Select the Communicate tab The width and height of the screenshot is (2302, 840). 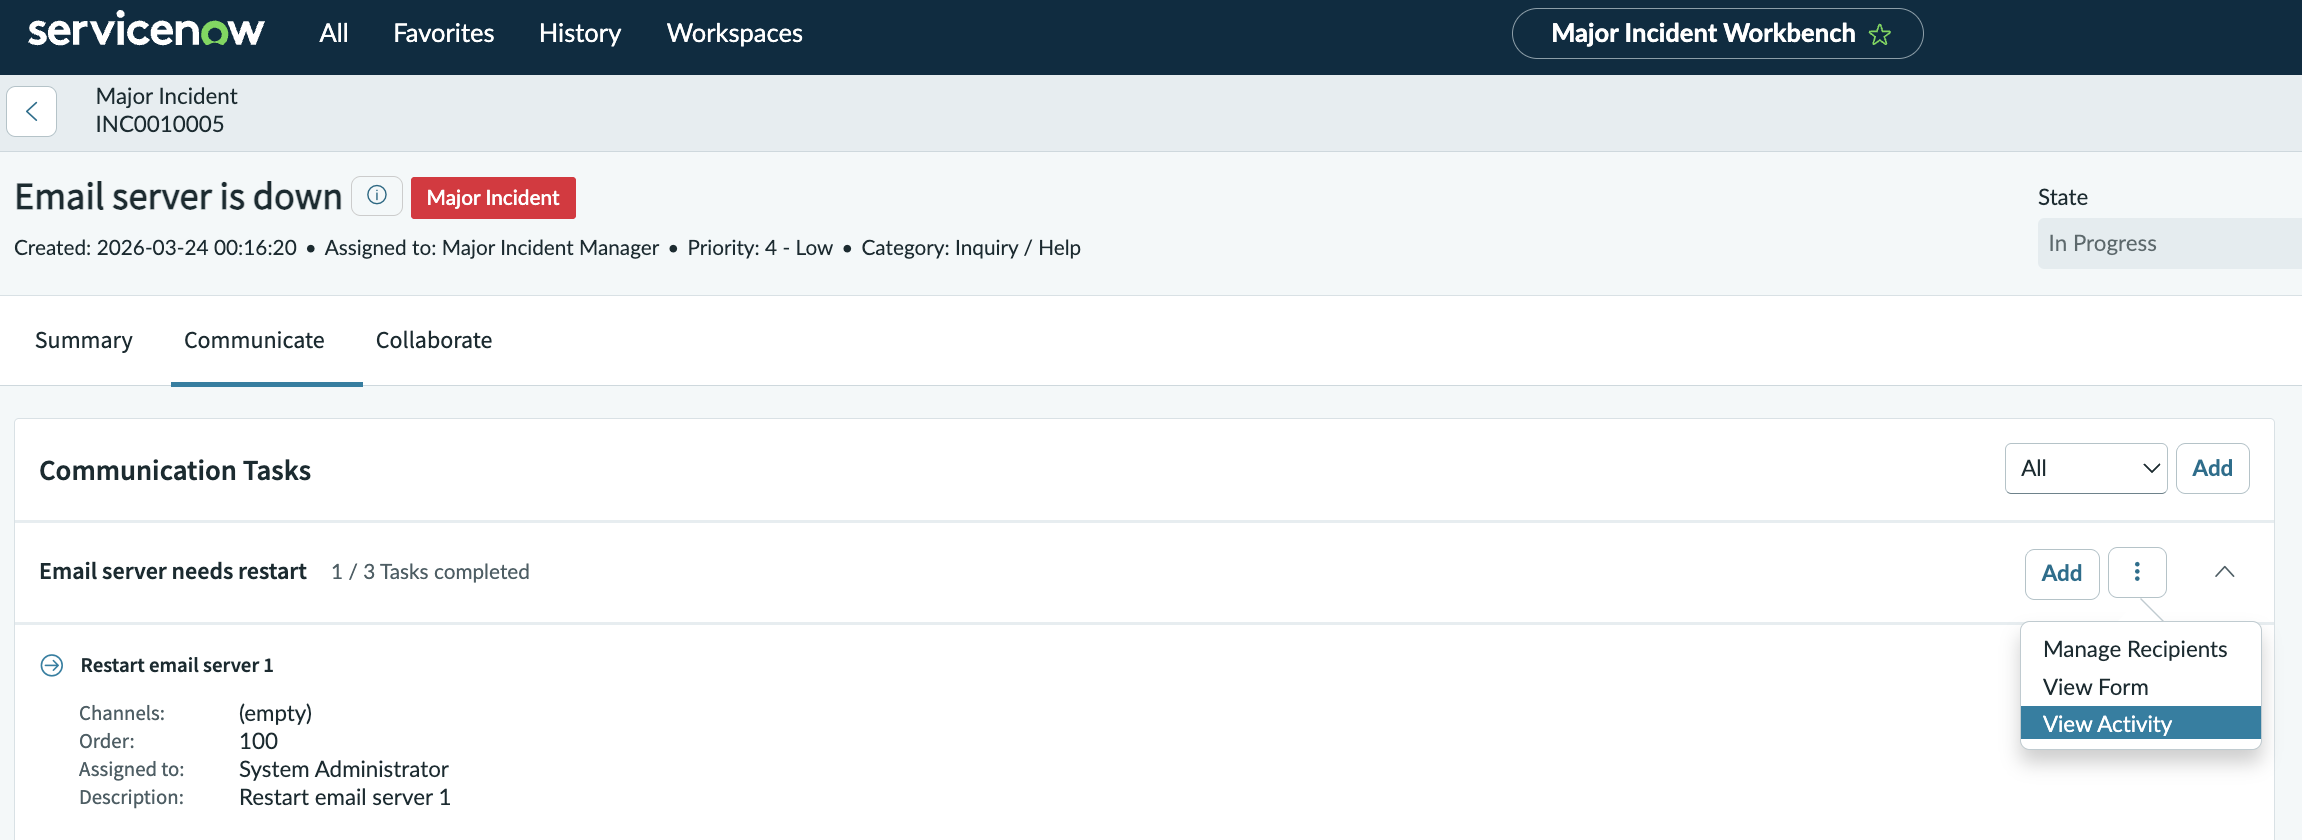click(254, 340)
